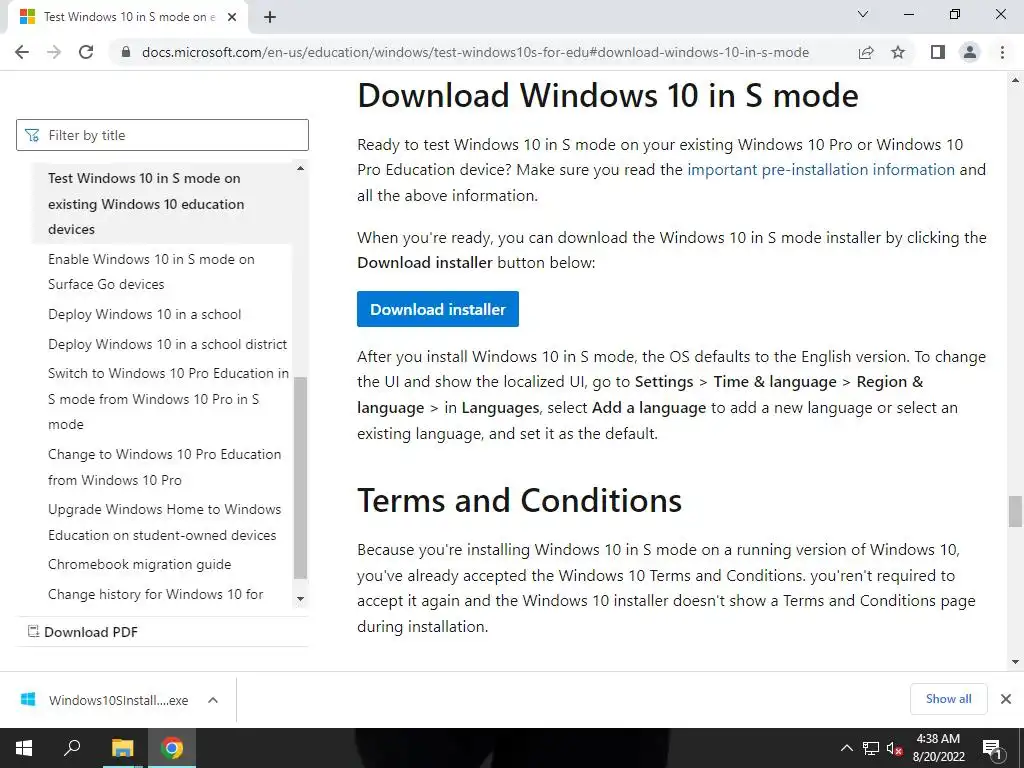Open the Chrome three-dot menu
This screenshot has width=1024, height=768.
tap(1002, 52)
